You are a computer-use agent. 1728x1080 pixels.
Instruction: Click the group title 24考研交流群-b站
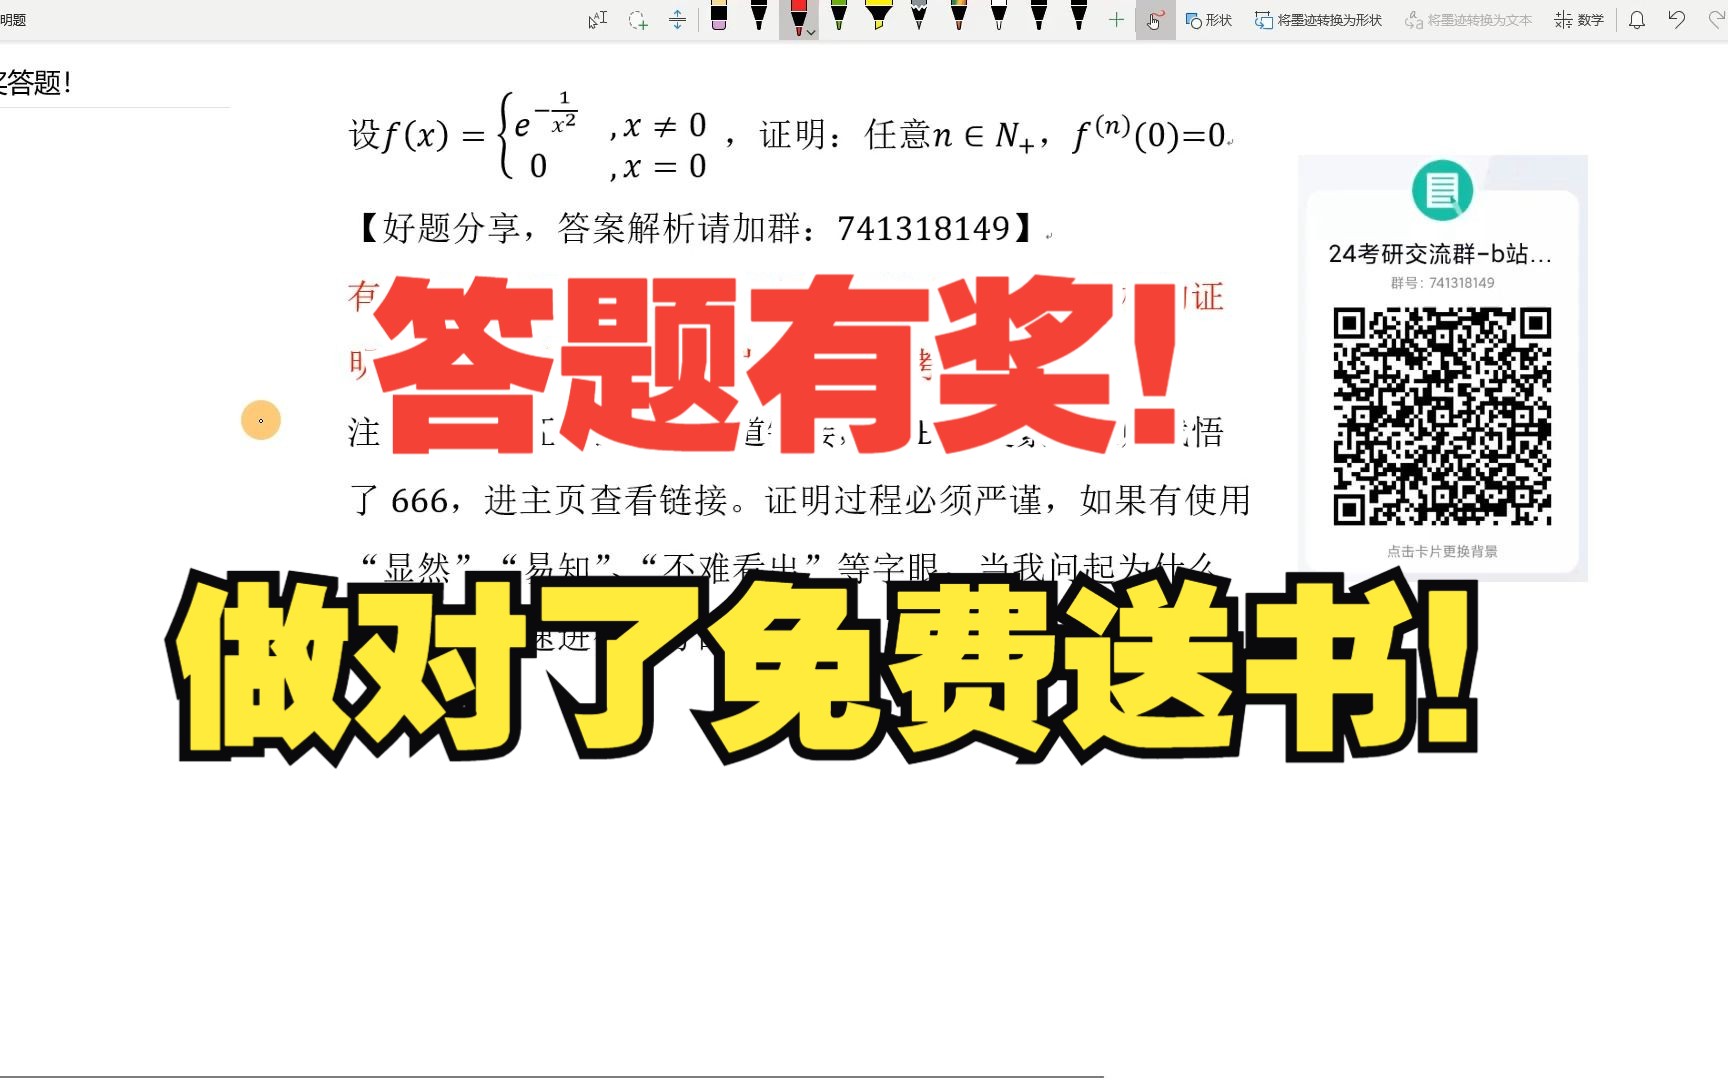1440,254
